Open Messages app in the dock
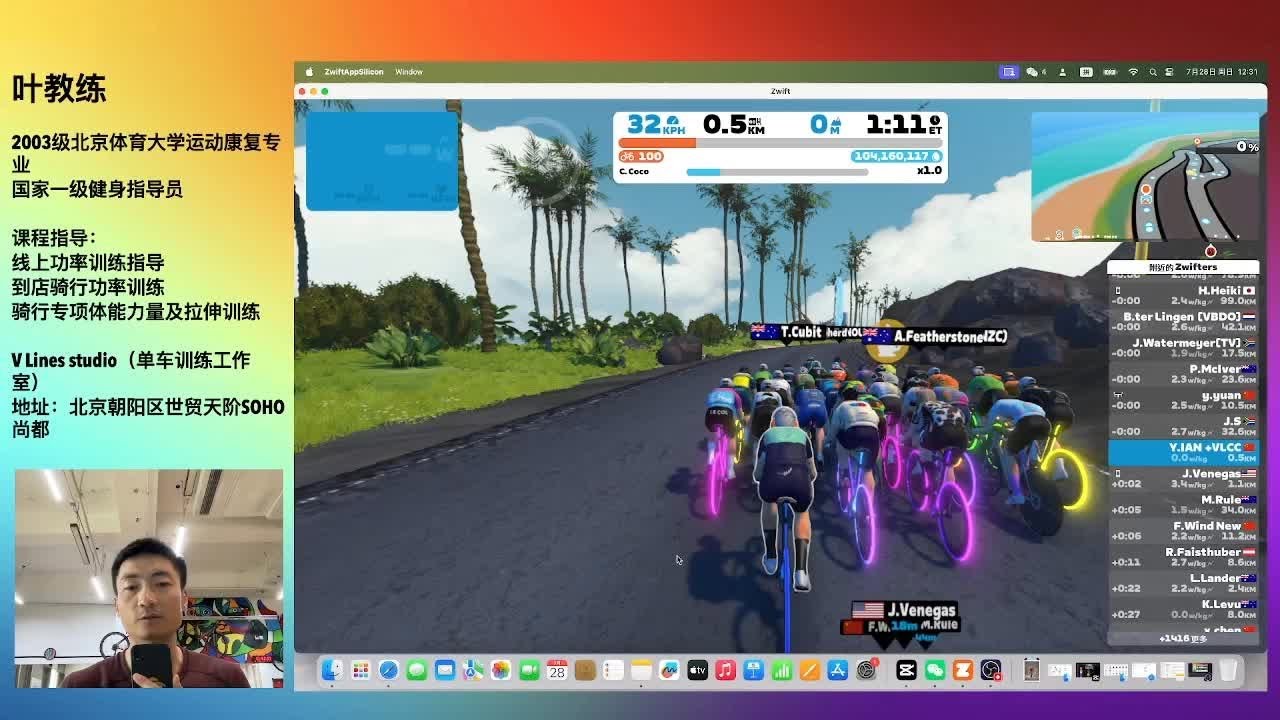Screen dimensions: 1280x720 (x=417, y=670)
